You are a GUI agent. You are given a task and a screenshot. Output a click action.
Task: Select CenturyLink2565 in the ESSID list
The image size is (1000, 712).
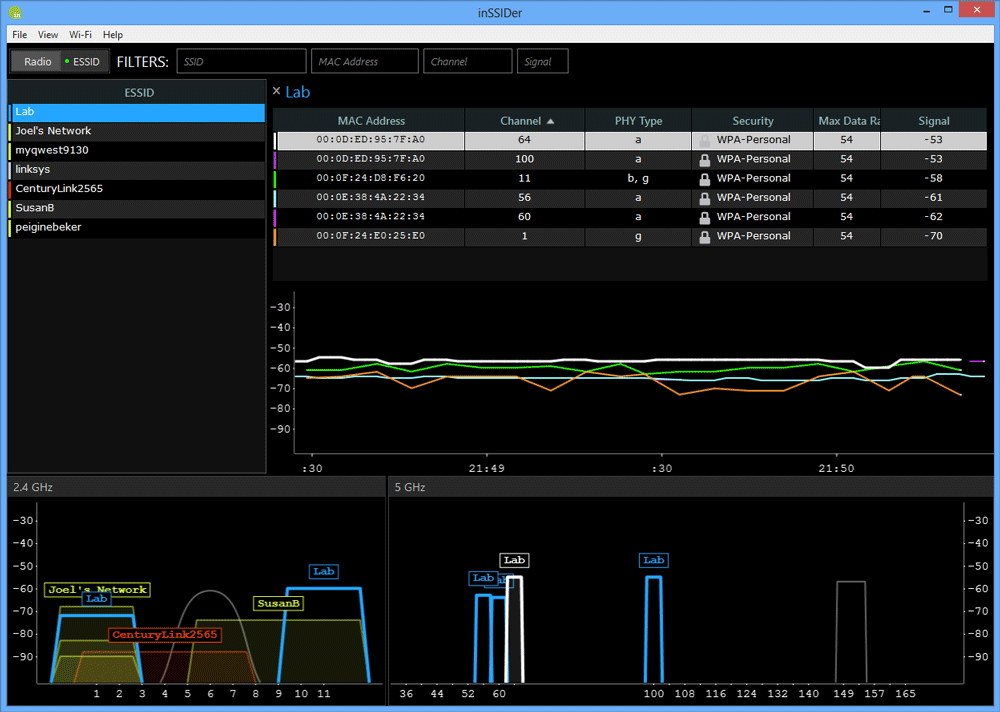(59, 189)
